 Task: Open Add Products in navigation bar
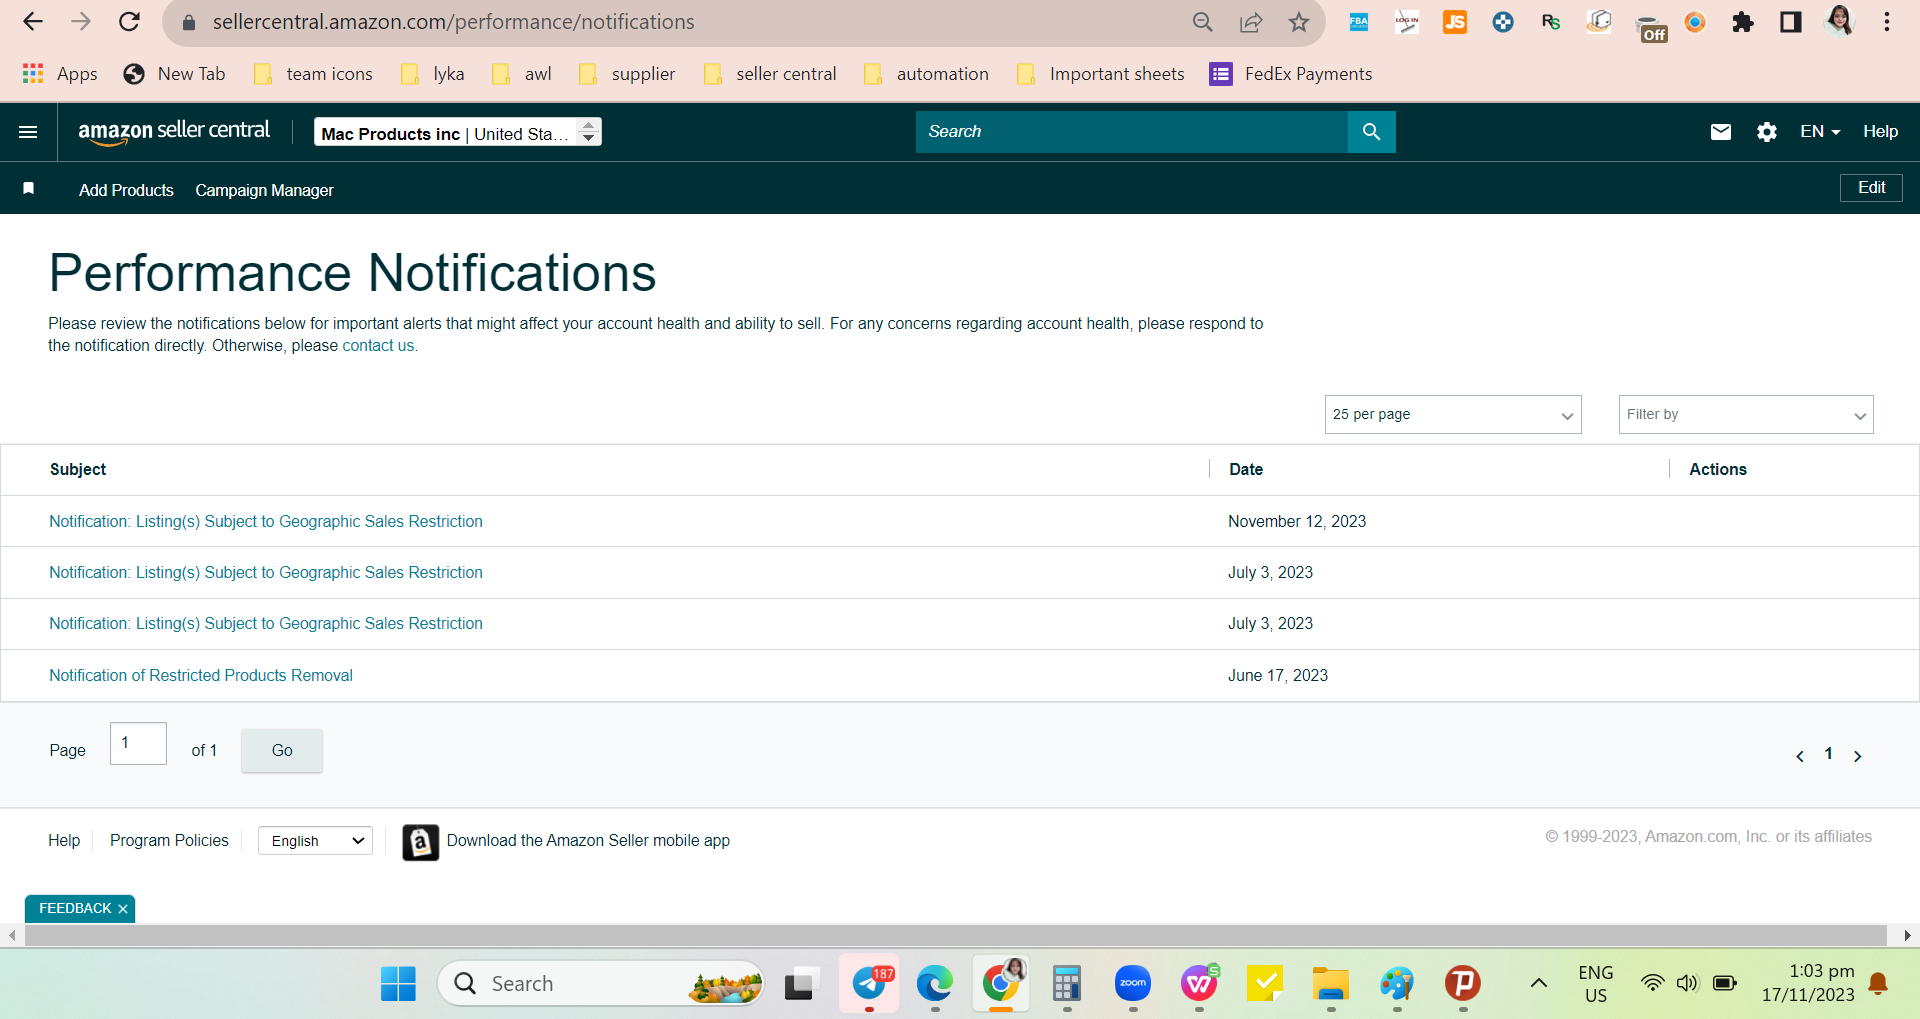(x=126, y=190)
